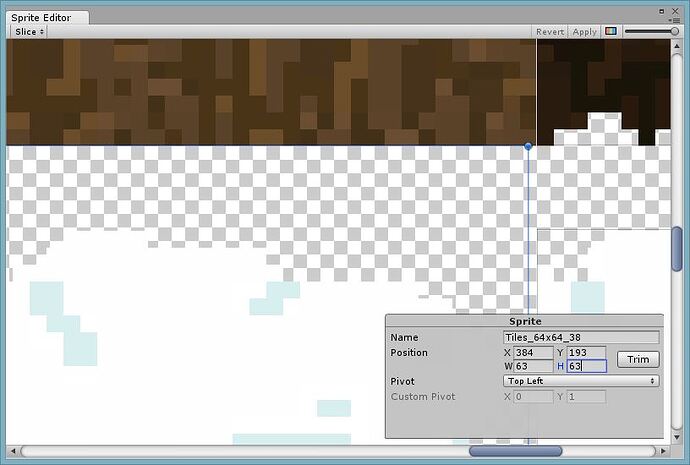Click the Name label in Sprite panel

[404, 337]
